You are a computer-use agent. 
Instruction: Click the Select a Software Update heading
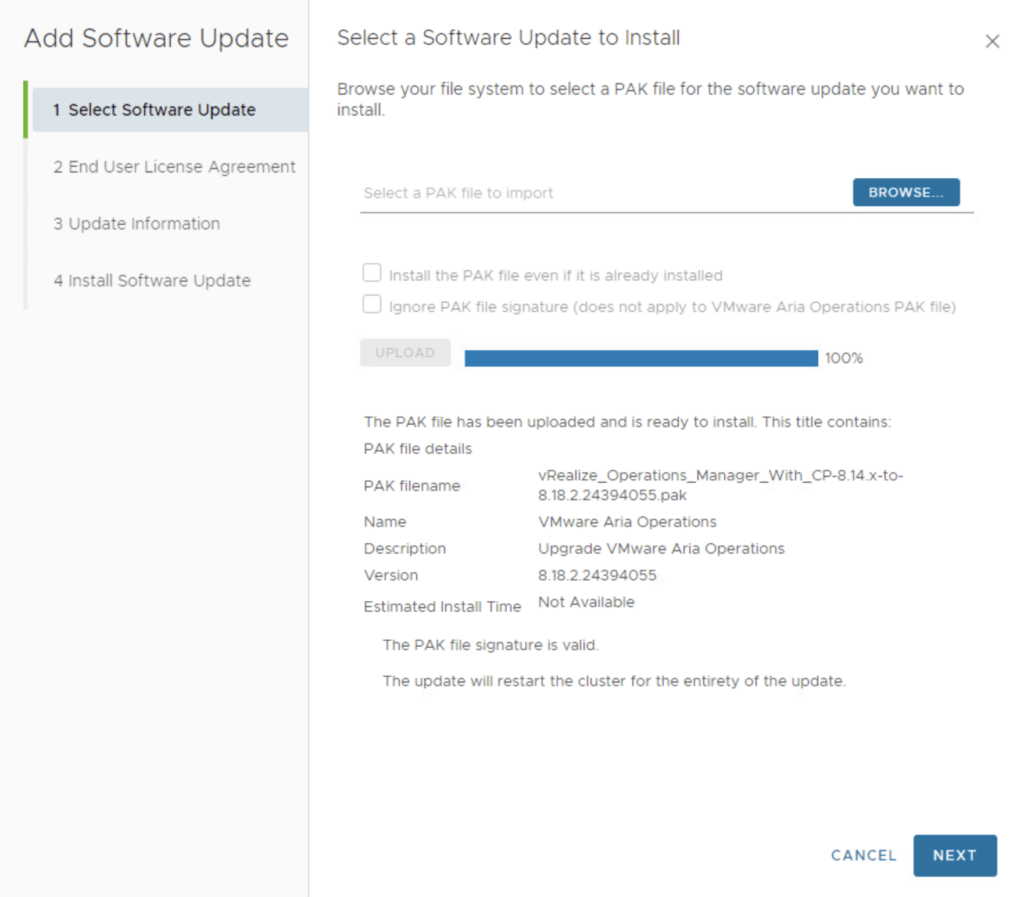click(x=508, y=39)
